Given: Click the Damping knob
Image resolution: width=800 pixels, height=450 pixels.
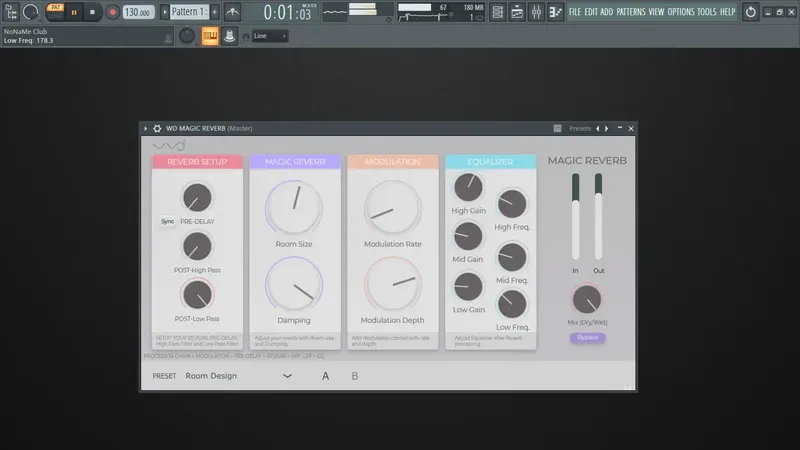Looking at the screenshot, I should [x=294, y=285].
